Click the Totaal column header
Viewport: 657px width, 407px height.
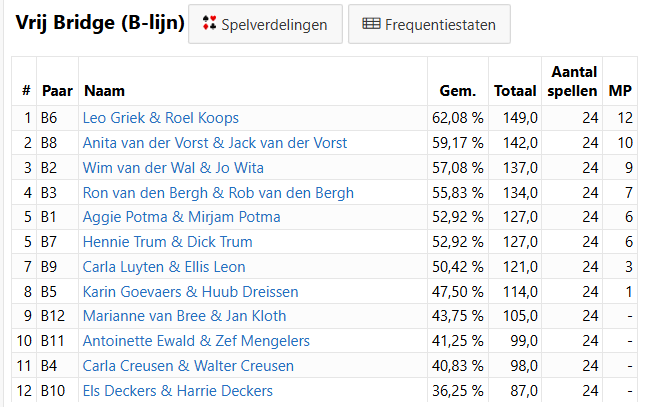[x=515, y=91]
